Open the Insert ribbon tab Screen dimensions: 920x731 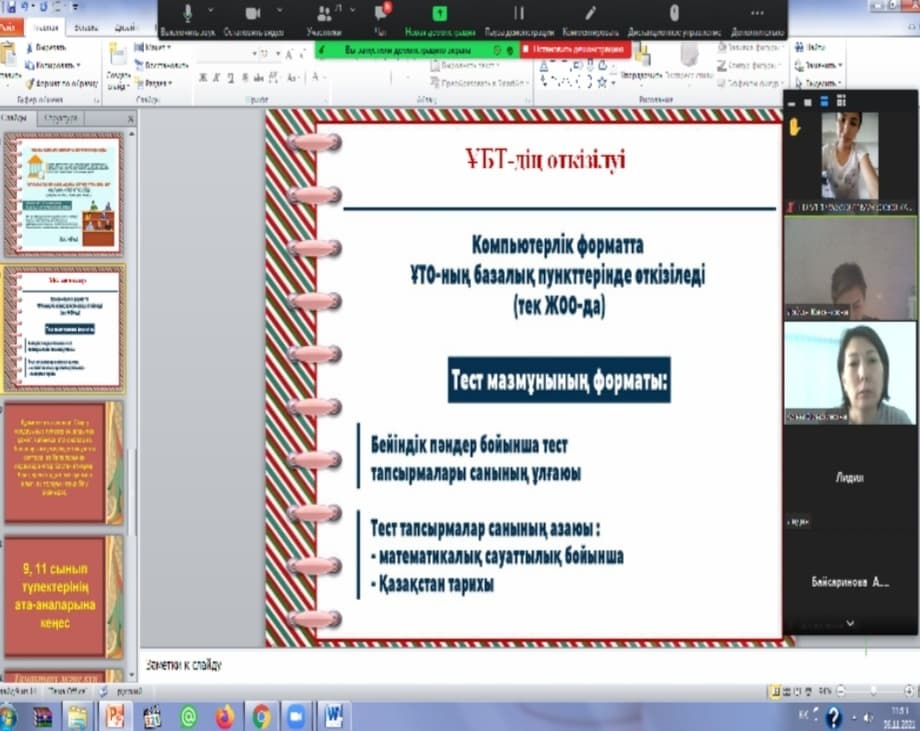[x=86, y=28]
